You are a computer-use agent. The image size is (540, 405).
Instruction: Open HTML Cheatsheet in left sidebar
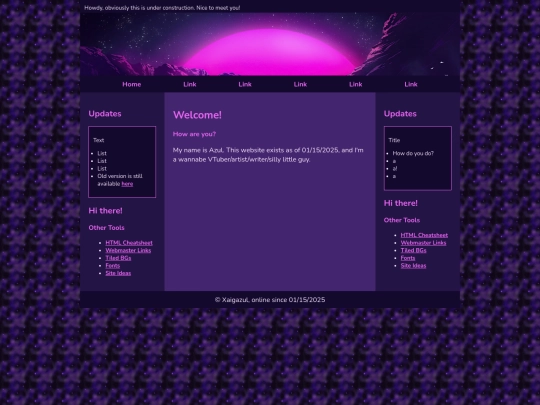[x=129, y=243]
